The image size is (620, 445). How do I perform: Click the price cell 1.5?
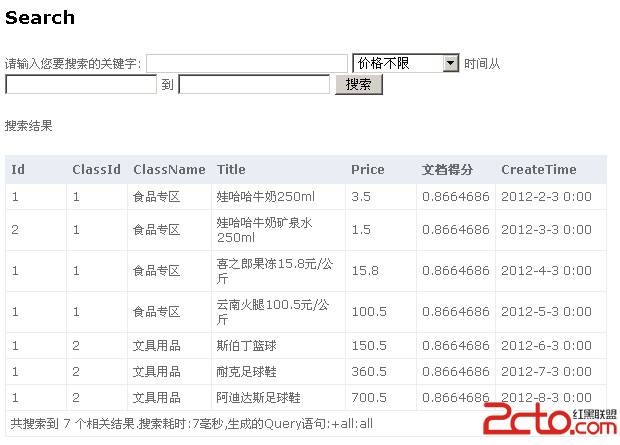pos(361,230)
